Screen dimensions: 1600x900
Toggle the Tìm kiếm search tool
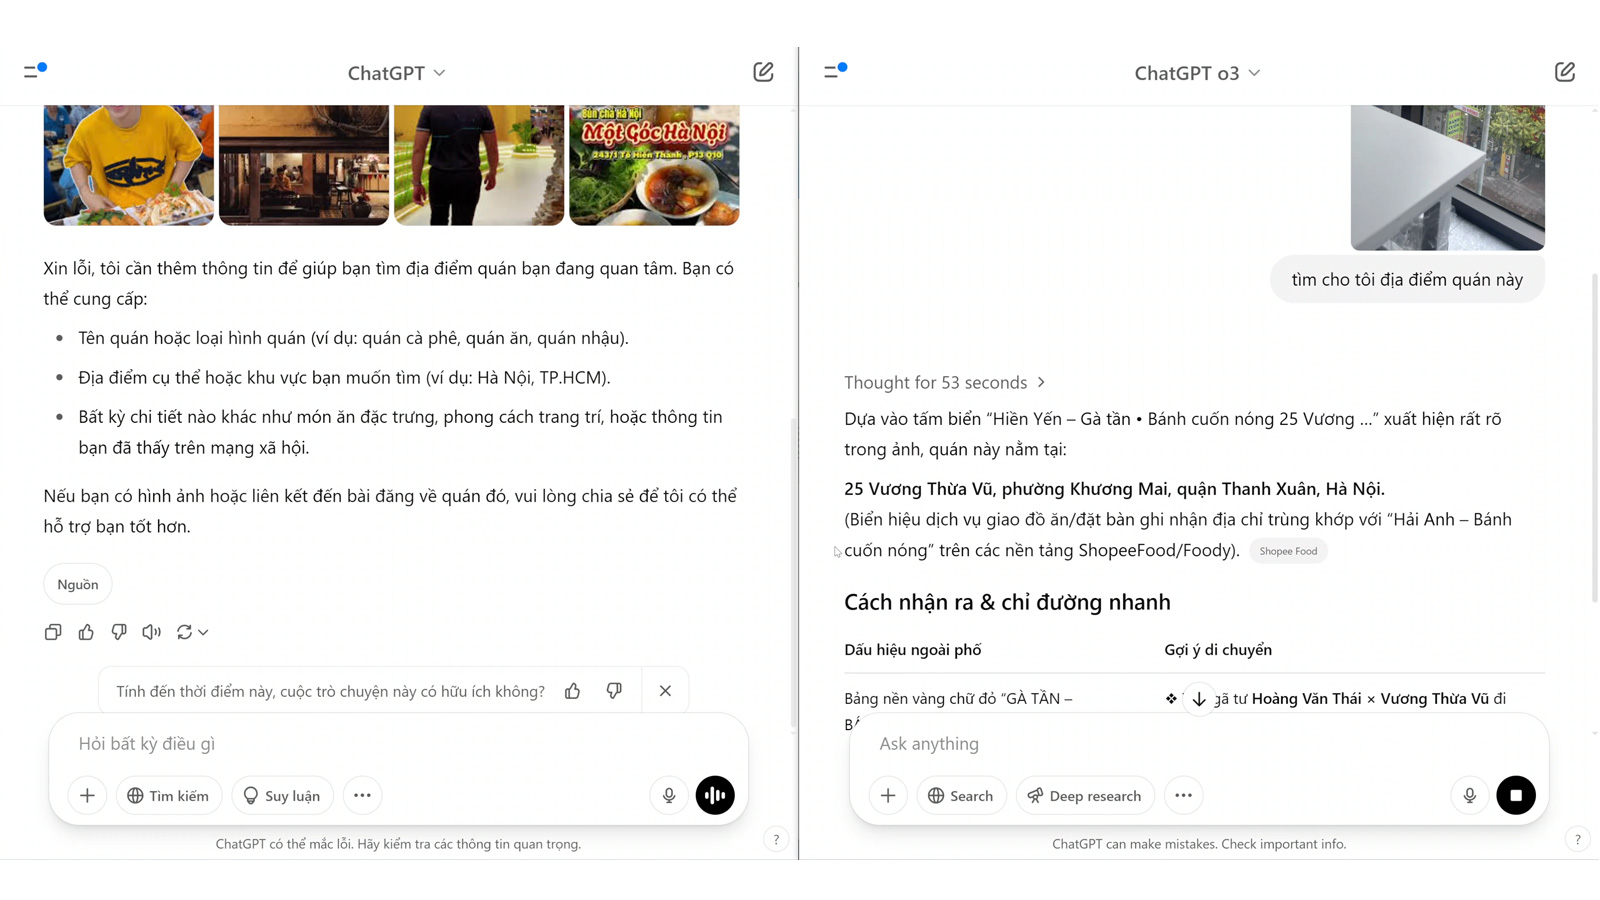168,796
